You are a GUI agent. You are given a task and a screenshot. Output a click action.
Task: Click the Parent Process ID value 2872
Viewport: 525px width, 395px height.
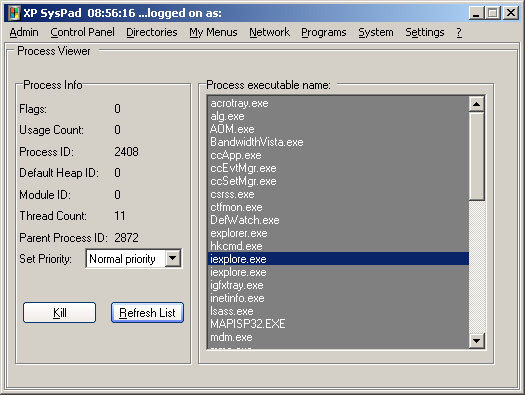[126, 238]
